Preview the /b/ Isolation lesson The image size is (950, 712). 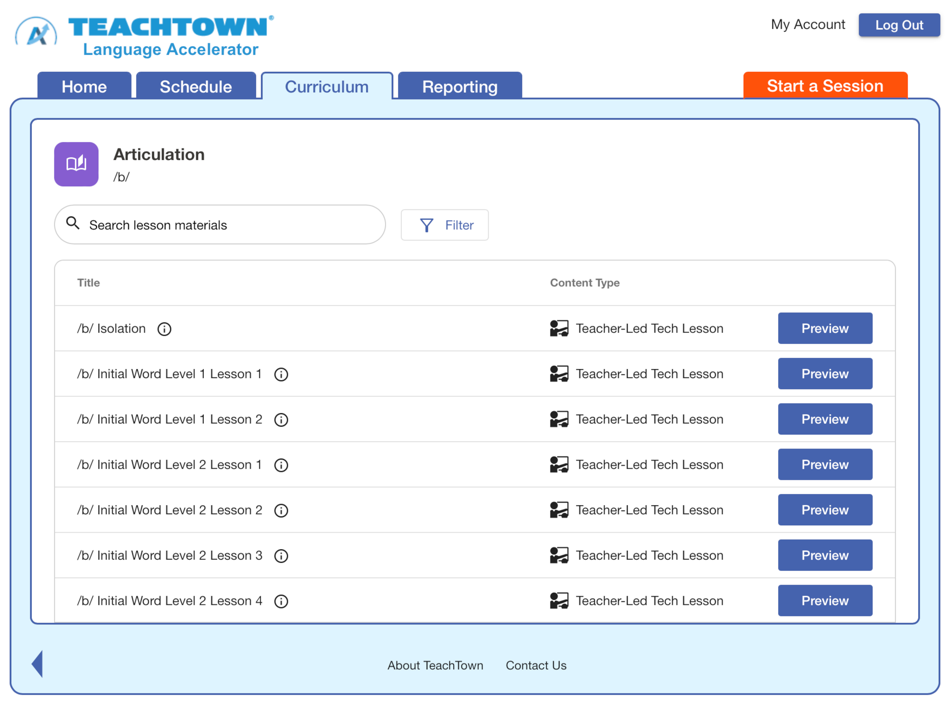point(825,328)
